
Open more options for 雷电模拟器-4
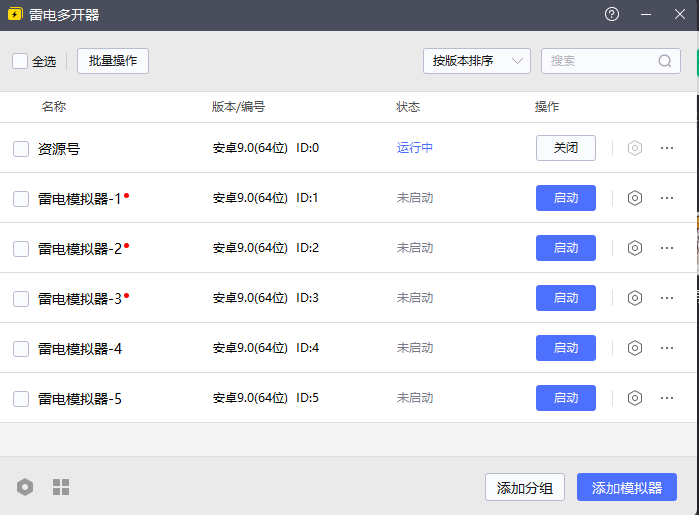click(x=667, y=348)
